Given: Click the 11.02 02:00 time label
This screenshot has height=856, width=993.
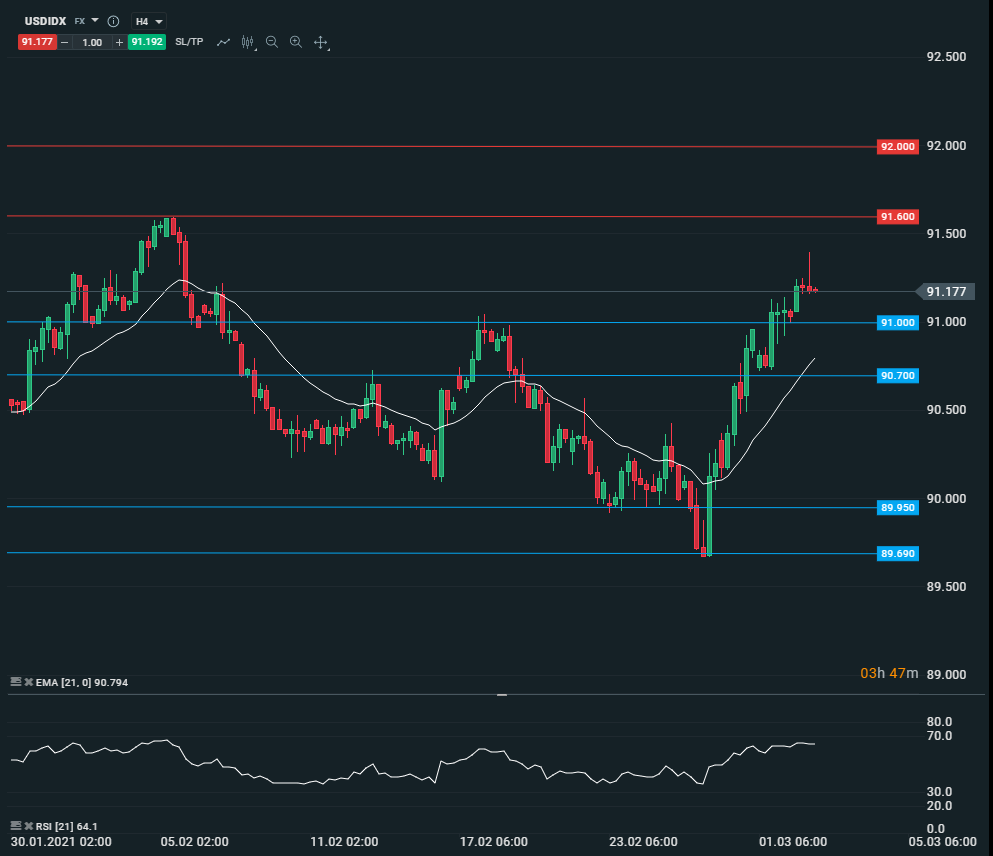Looking at the screenshot, I should click(x=344, y=842).
